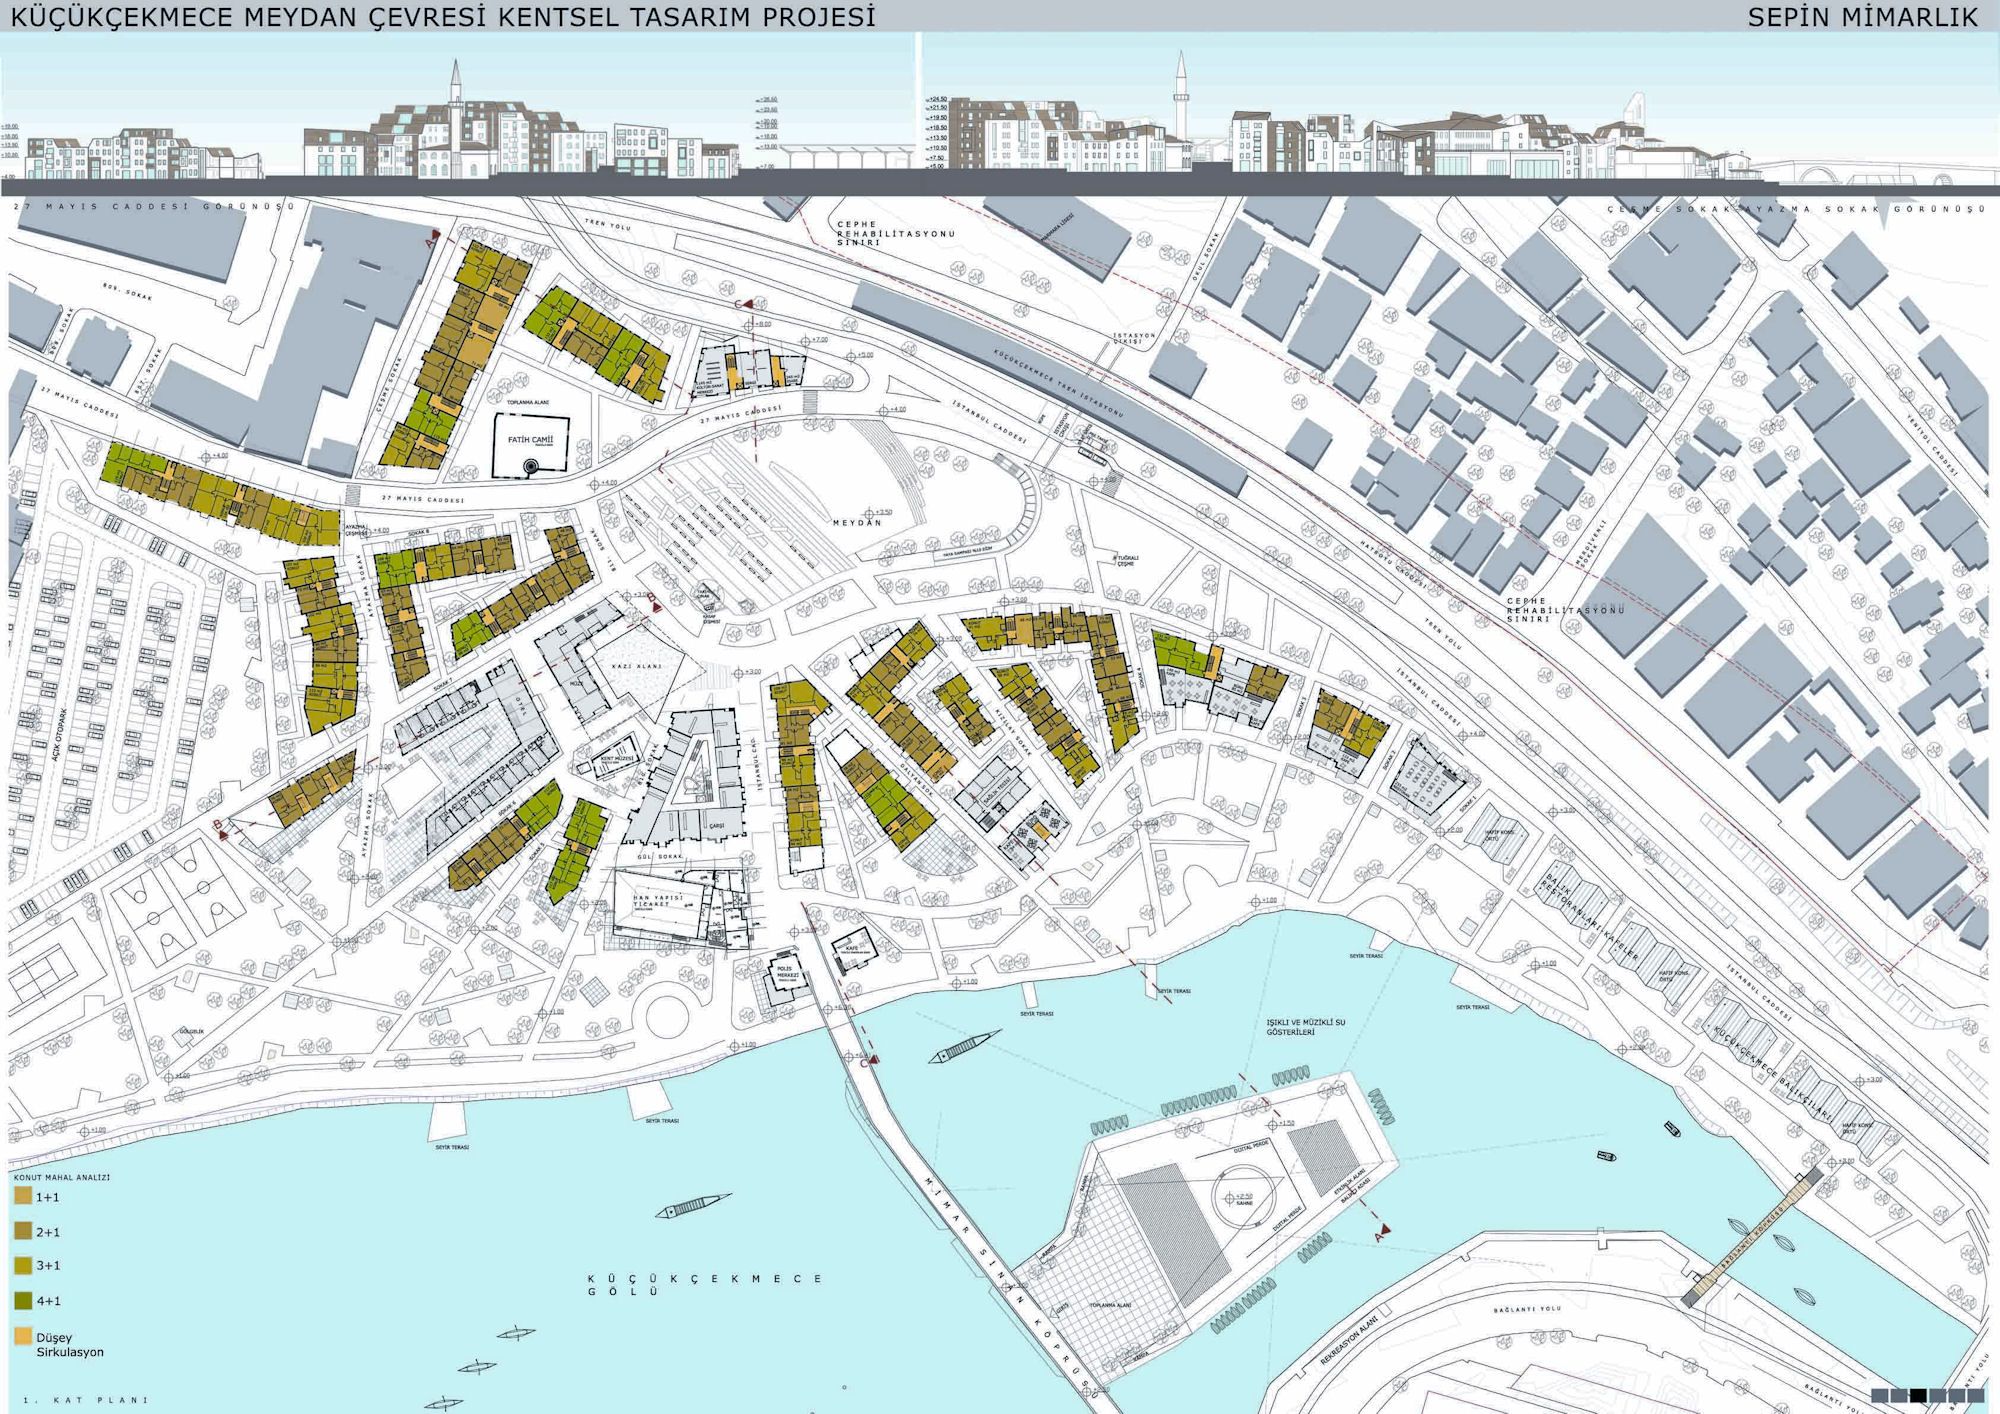Viewport: 2000px width, 1414px height.
Task: Click the FATİH CAMİİ mosque outline
Action: click(531, 444)
